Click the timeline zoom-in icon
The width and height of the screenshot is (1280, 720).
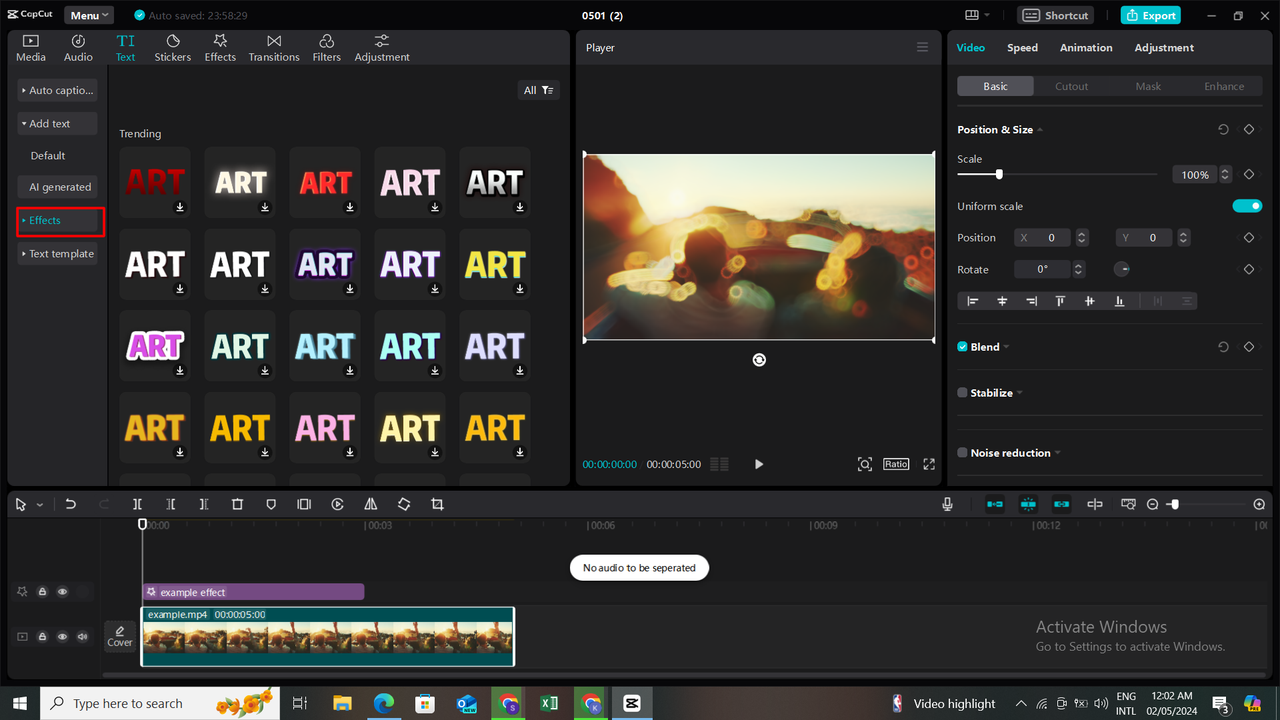[1259, 504]
